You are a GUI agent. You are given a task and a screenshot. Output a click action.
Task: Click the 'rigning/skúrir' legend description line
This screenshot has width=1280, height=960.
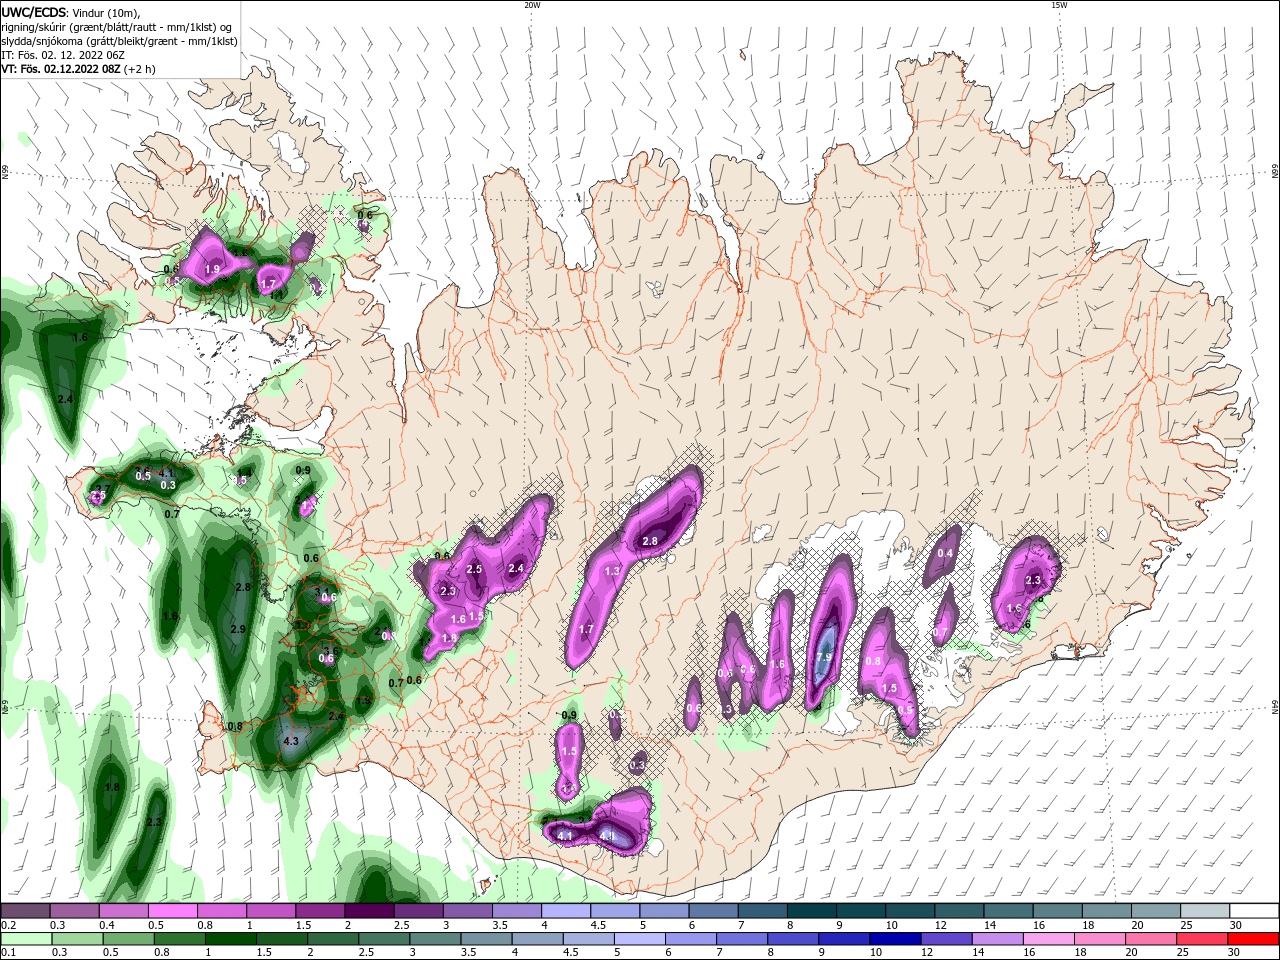coord(117,27)
